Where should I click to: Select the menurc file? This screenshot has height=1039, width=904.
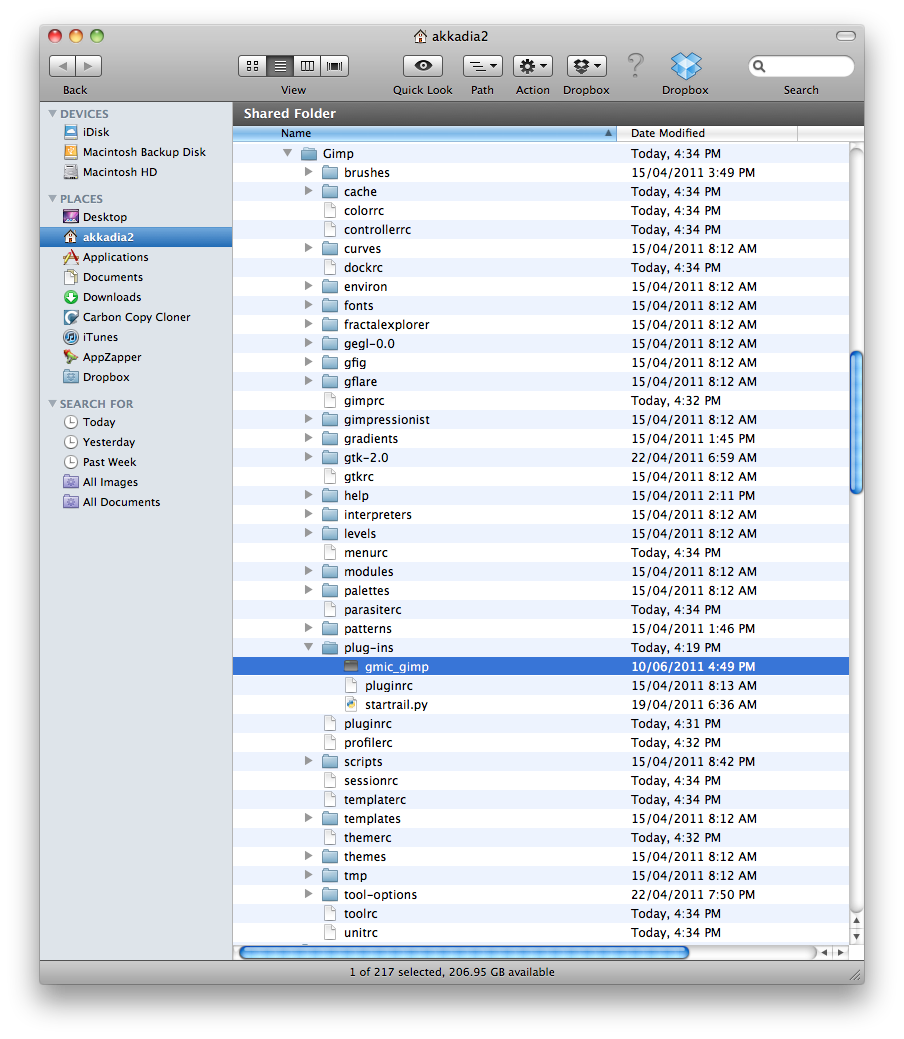coord(541,552)
